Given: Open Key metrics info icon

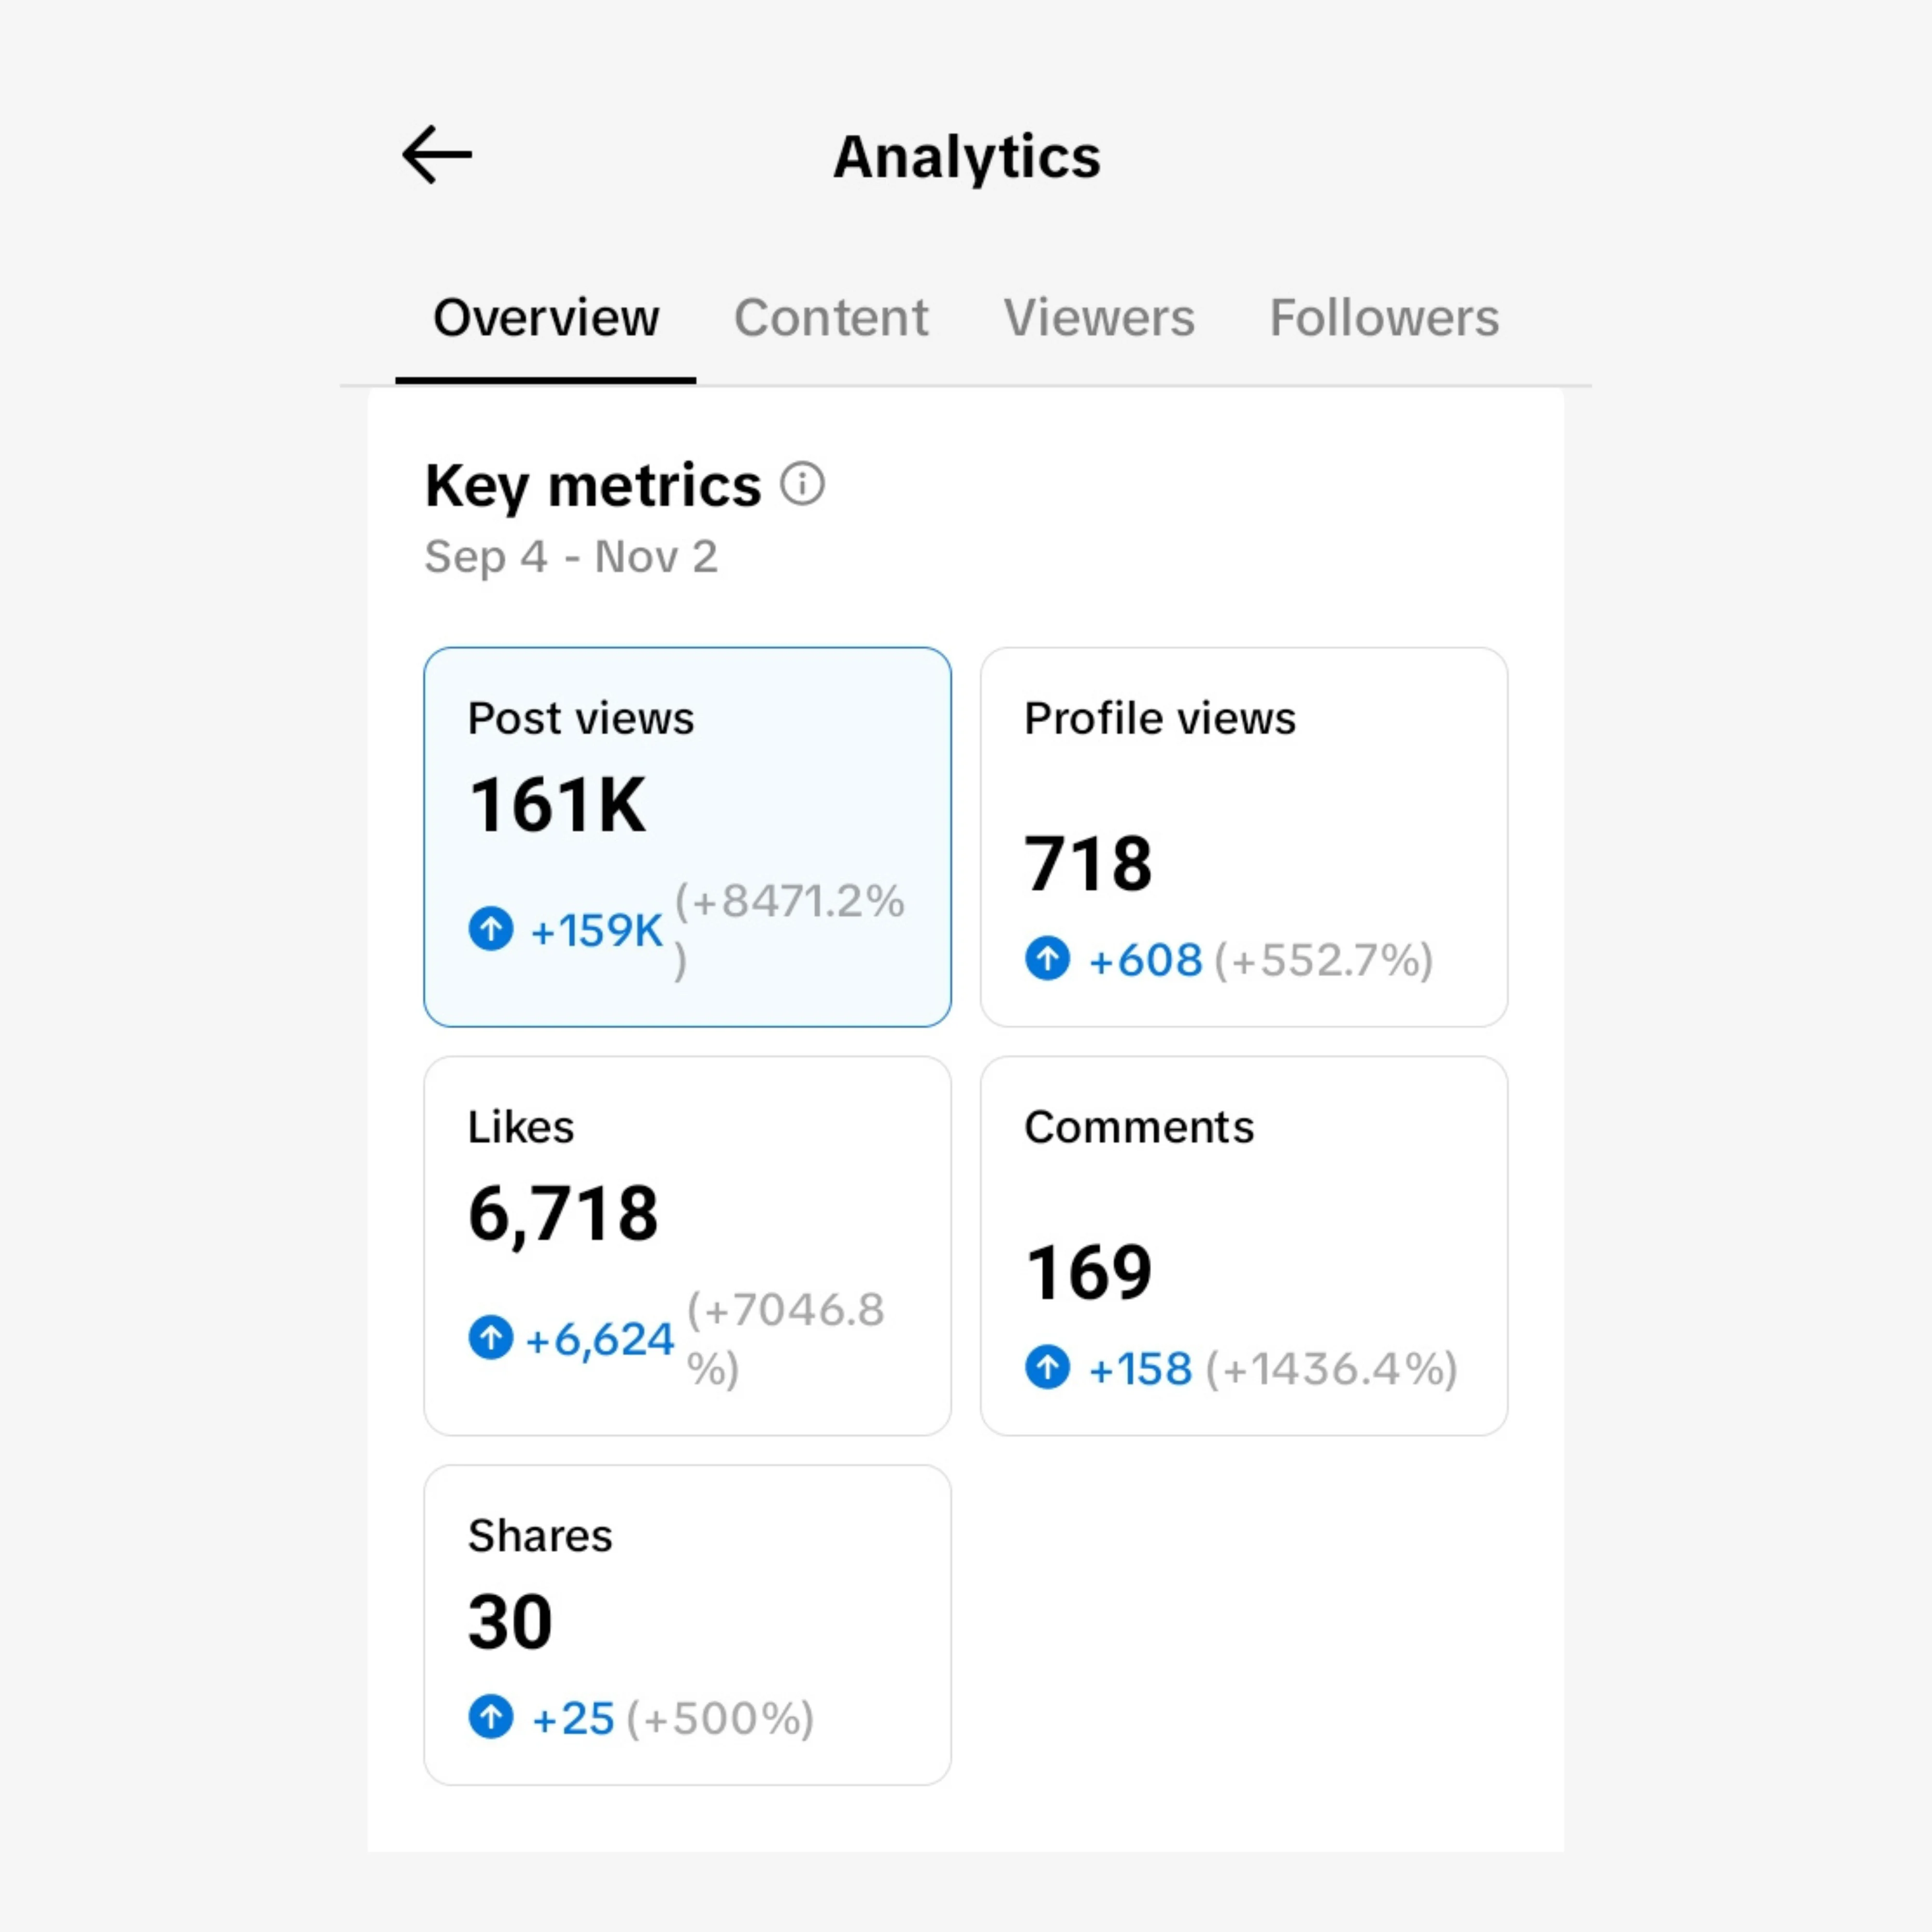Looking at the screenshot, I should 802,485.
